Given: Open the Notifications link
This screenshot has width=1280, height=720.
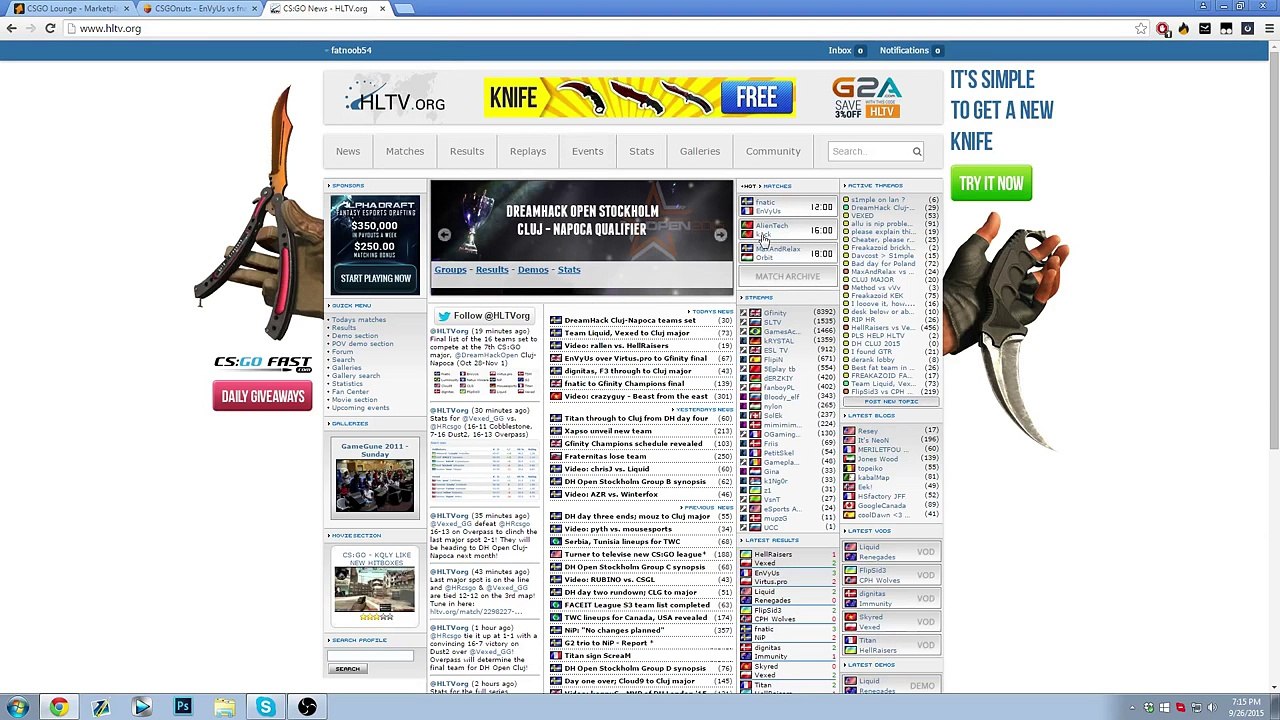Looking at the screenshot, I should 904,50.
